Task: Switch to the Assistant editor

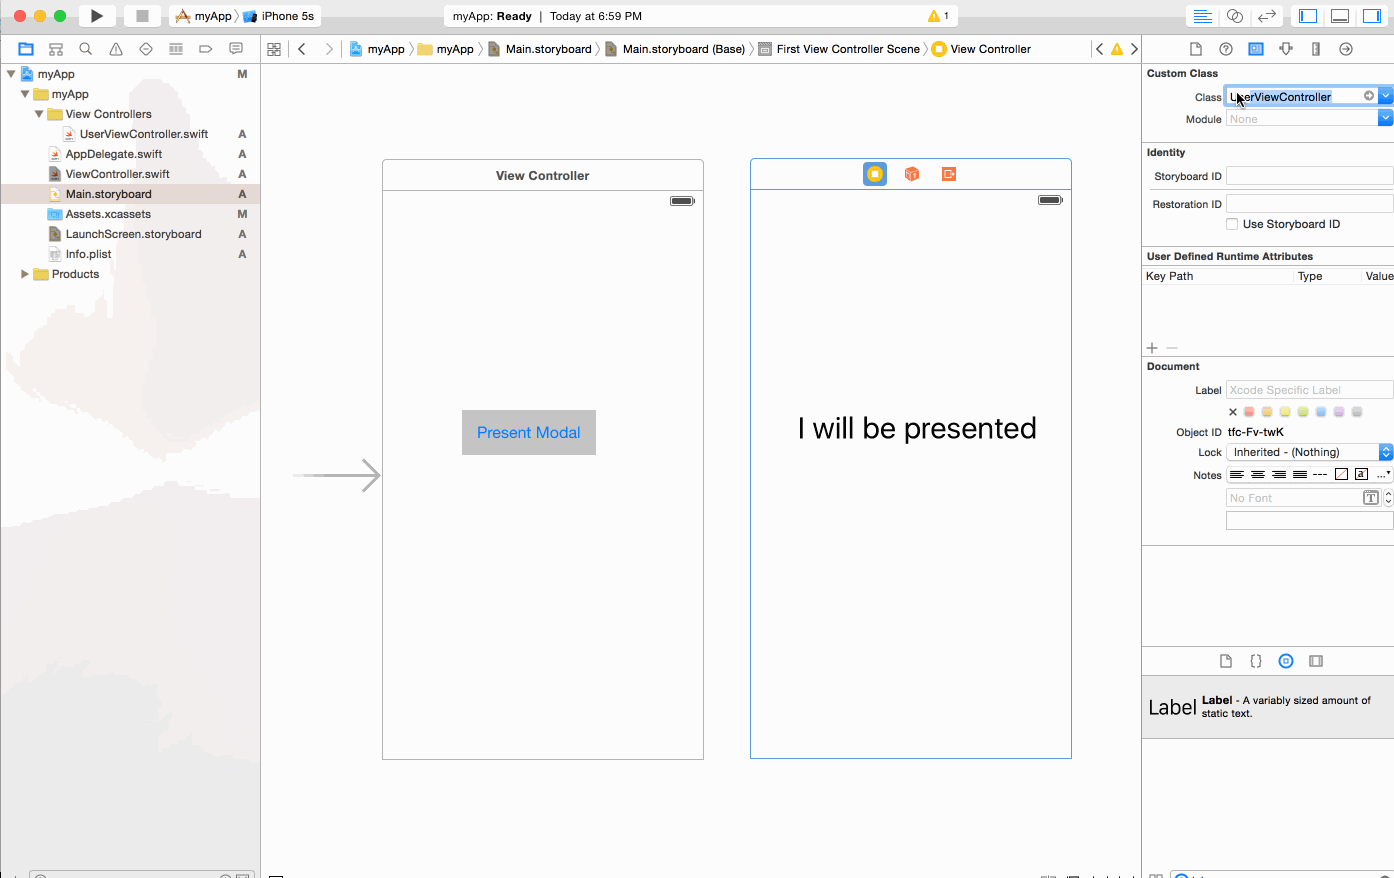Action: click(1235, 16)
